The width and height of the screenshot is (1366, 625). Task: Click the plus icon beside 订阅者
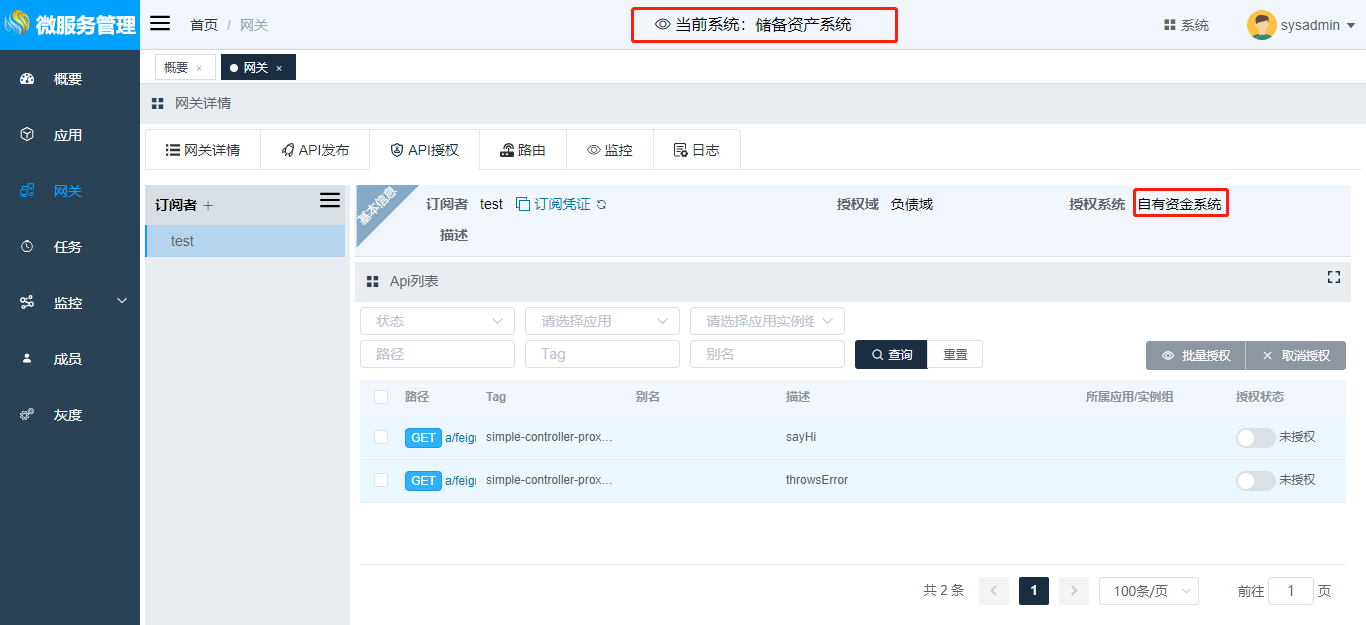pos(208,205)
